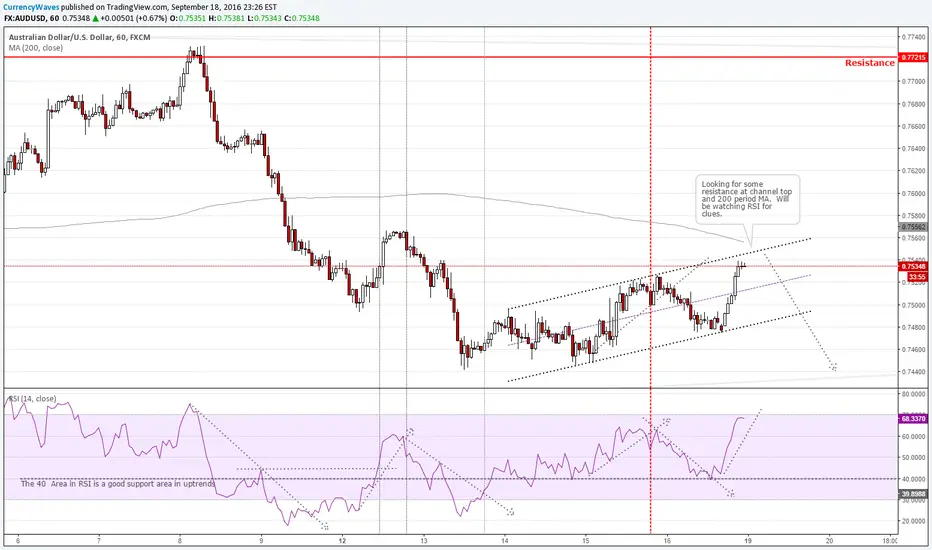Click the 18:00 time axis label

coord(890,541)
